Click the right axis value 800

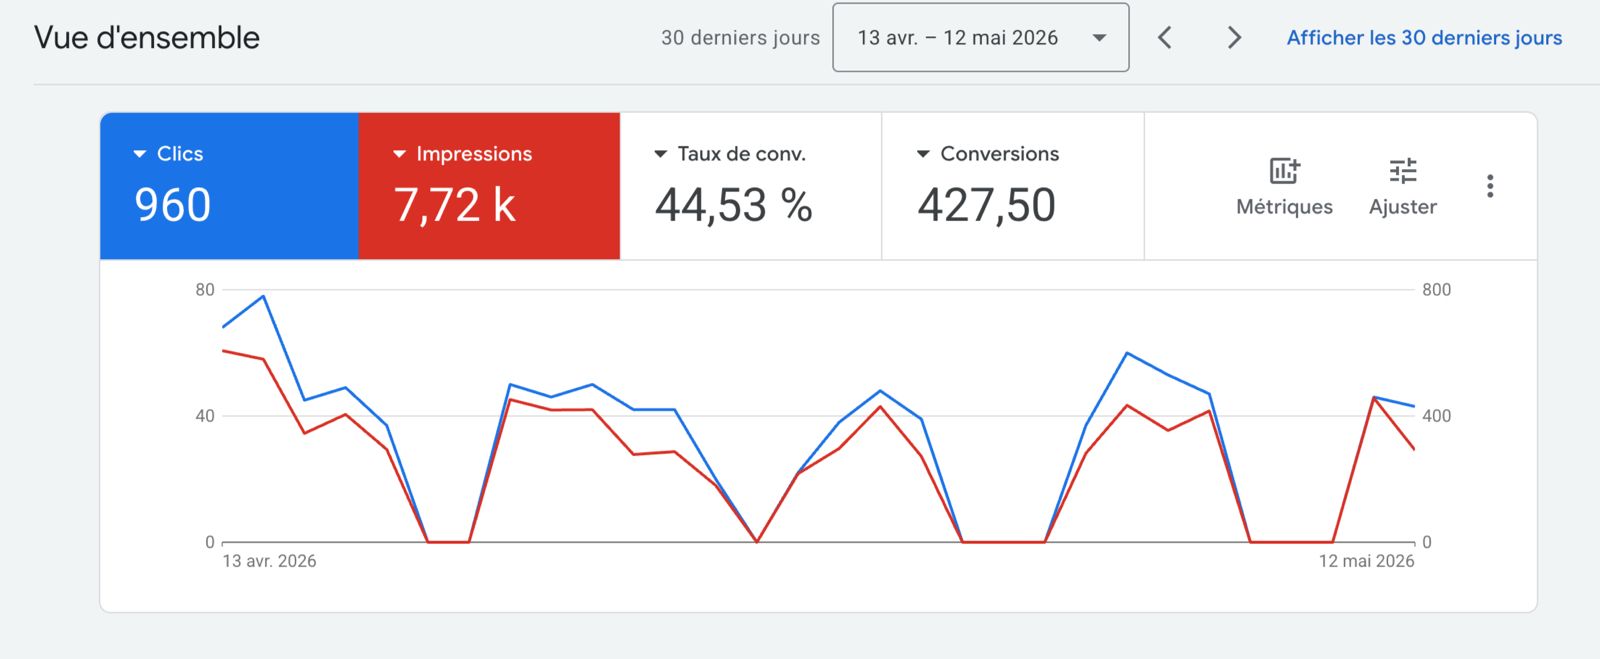[x=1437, y=290]
